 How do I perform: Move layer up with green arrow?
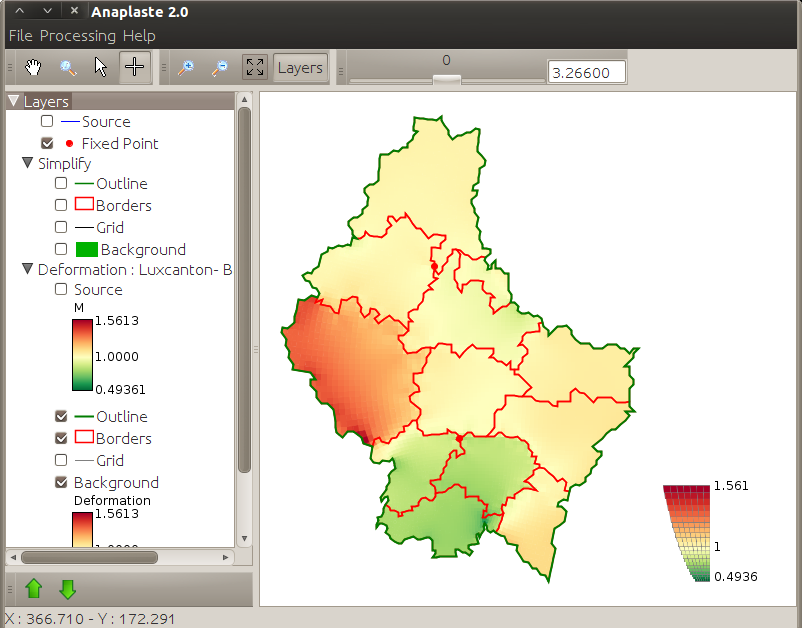coord(34,589)
